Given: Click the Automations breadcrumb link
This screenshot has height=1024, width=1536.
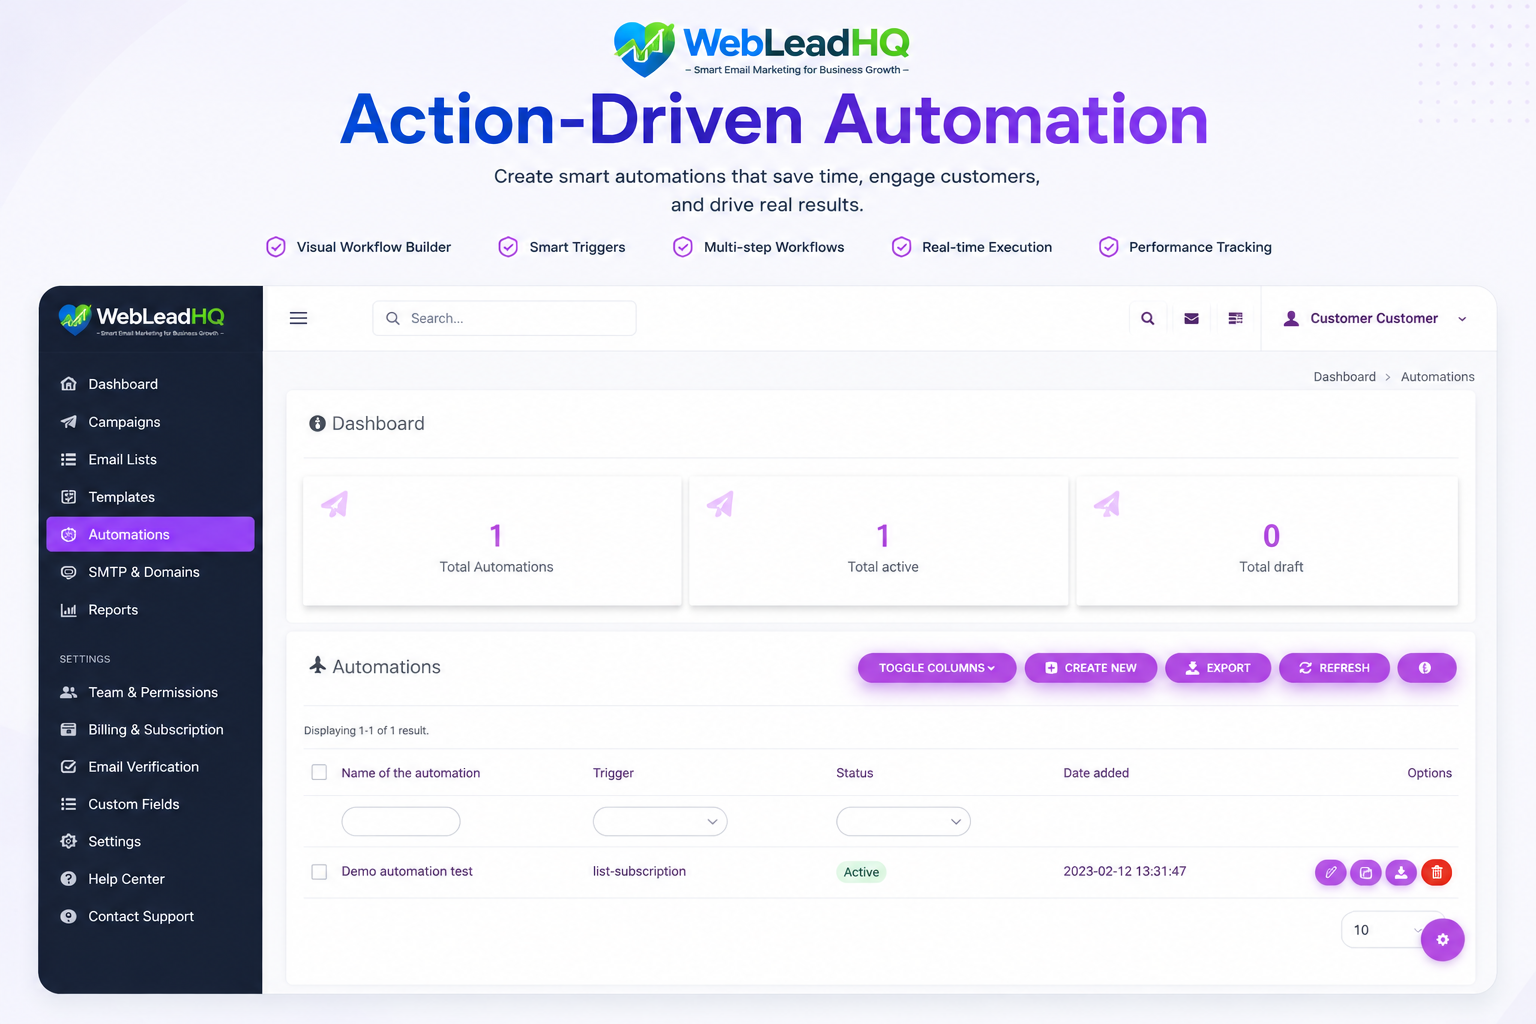Looking at the screenshot, I should [1437, 377].
